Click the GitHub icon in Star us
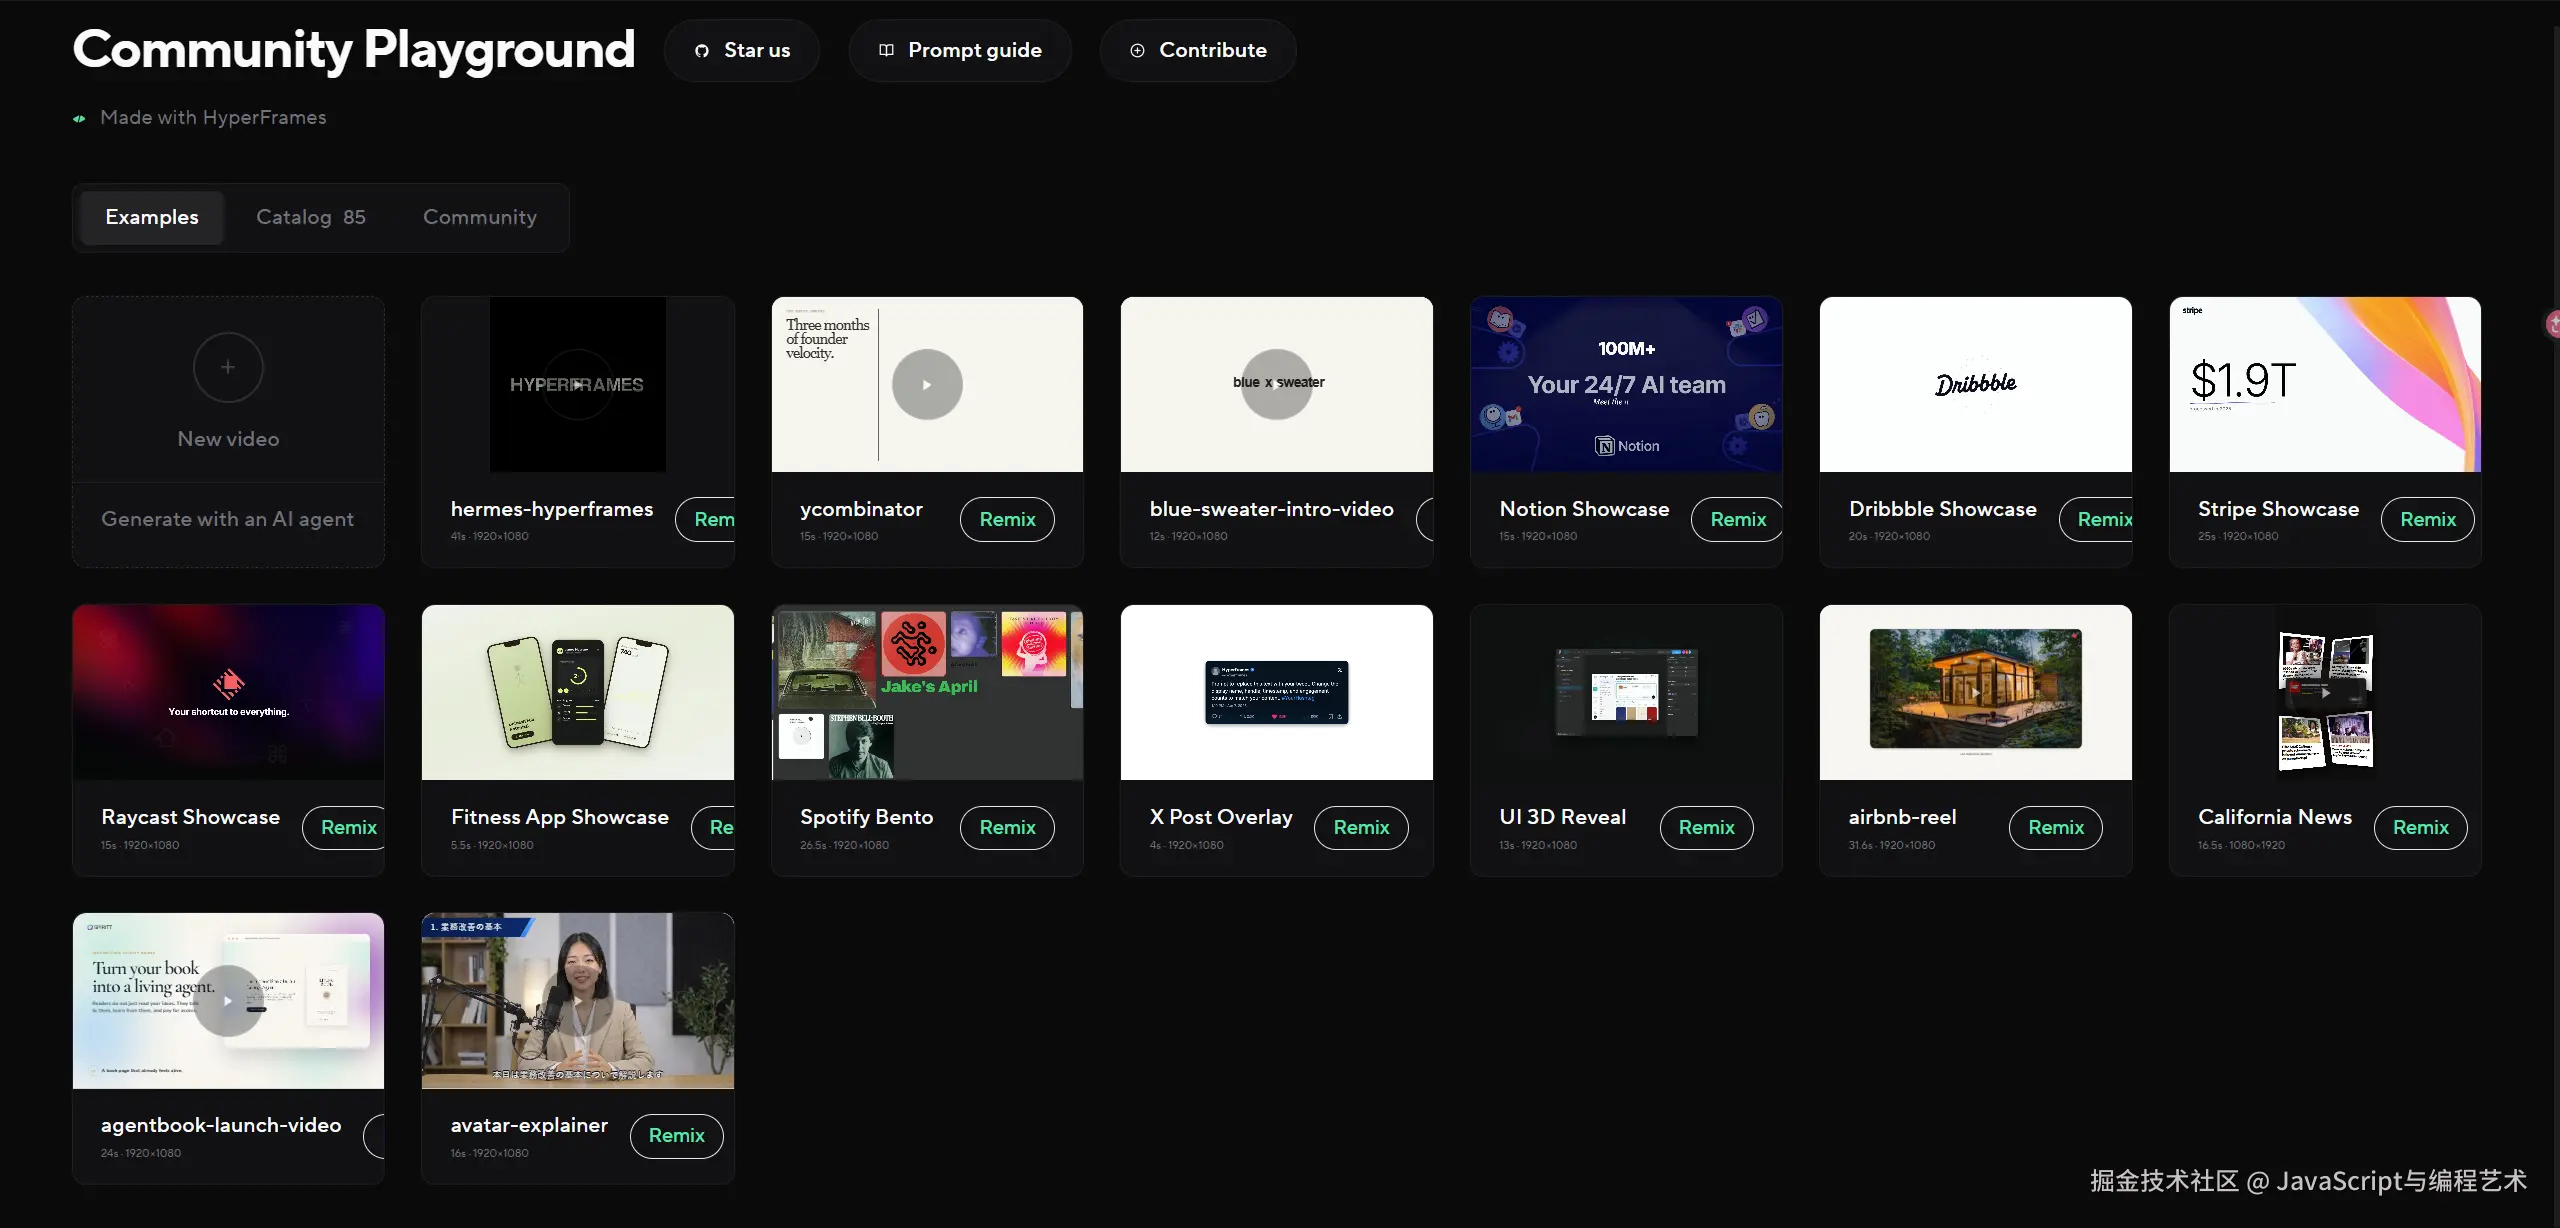This screenshot has height=1228, width=2560. click(702, 51)
